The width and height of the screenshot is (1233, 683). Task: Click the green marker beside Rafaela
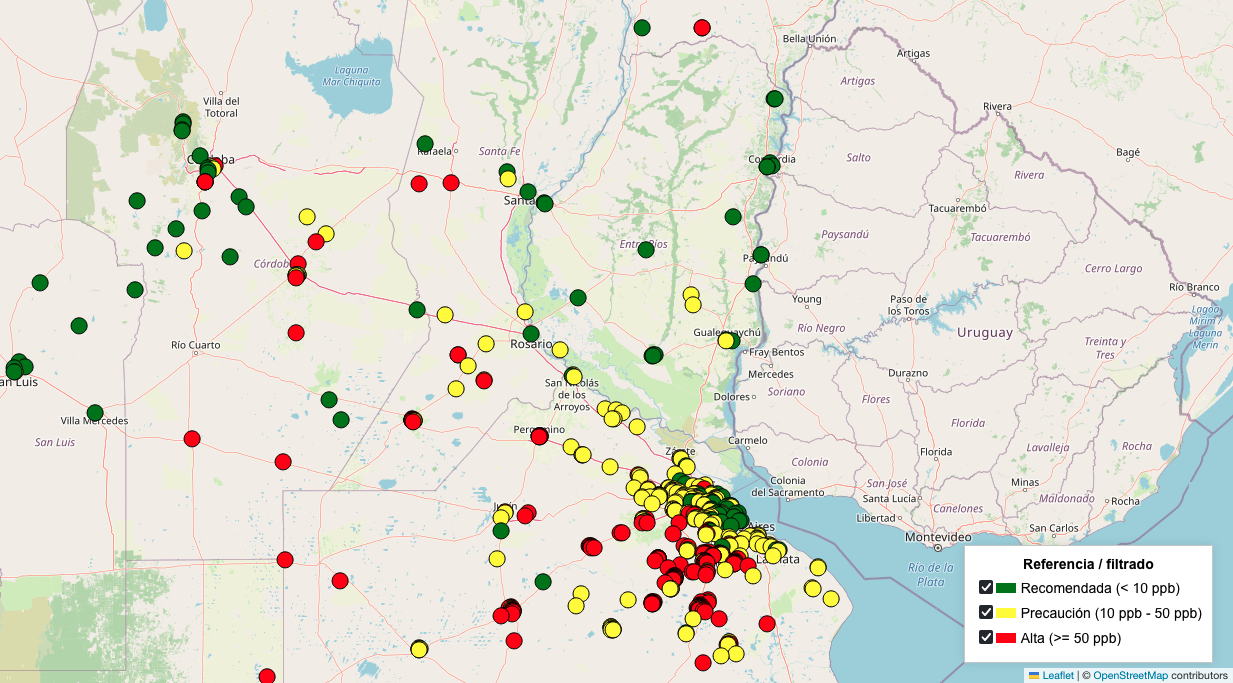pos(425,144)
